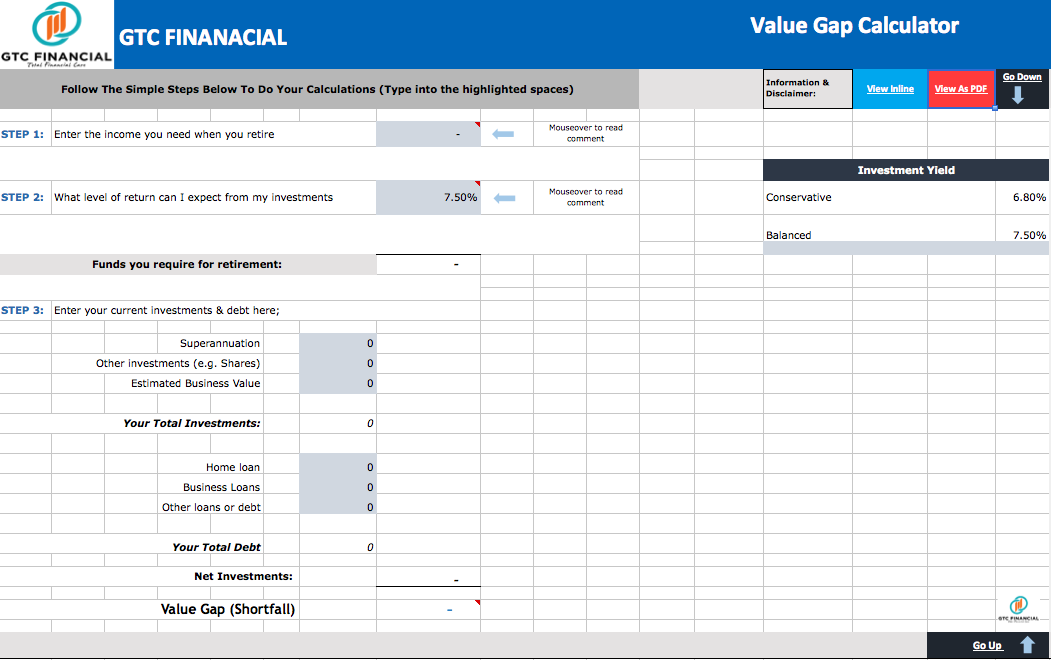Select the Superannuation value cell
The width and height of the screenshot is (1051, 660).
click(x=338, y=343)
